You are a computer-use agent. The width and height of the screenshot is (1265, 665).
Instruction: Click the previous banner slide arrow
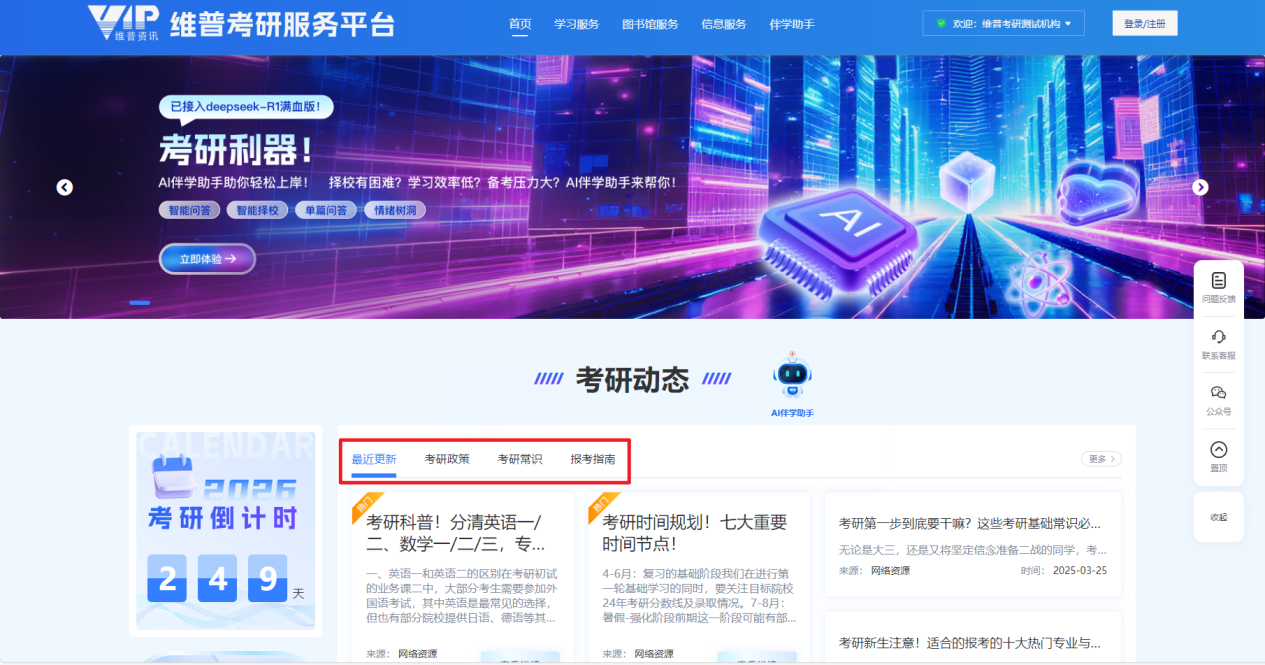(65, 187)
